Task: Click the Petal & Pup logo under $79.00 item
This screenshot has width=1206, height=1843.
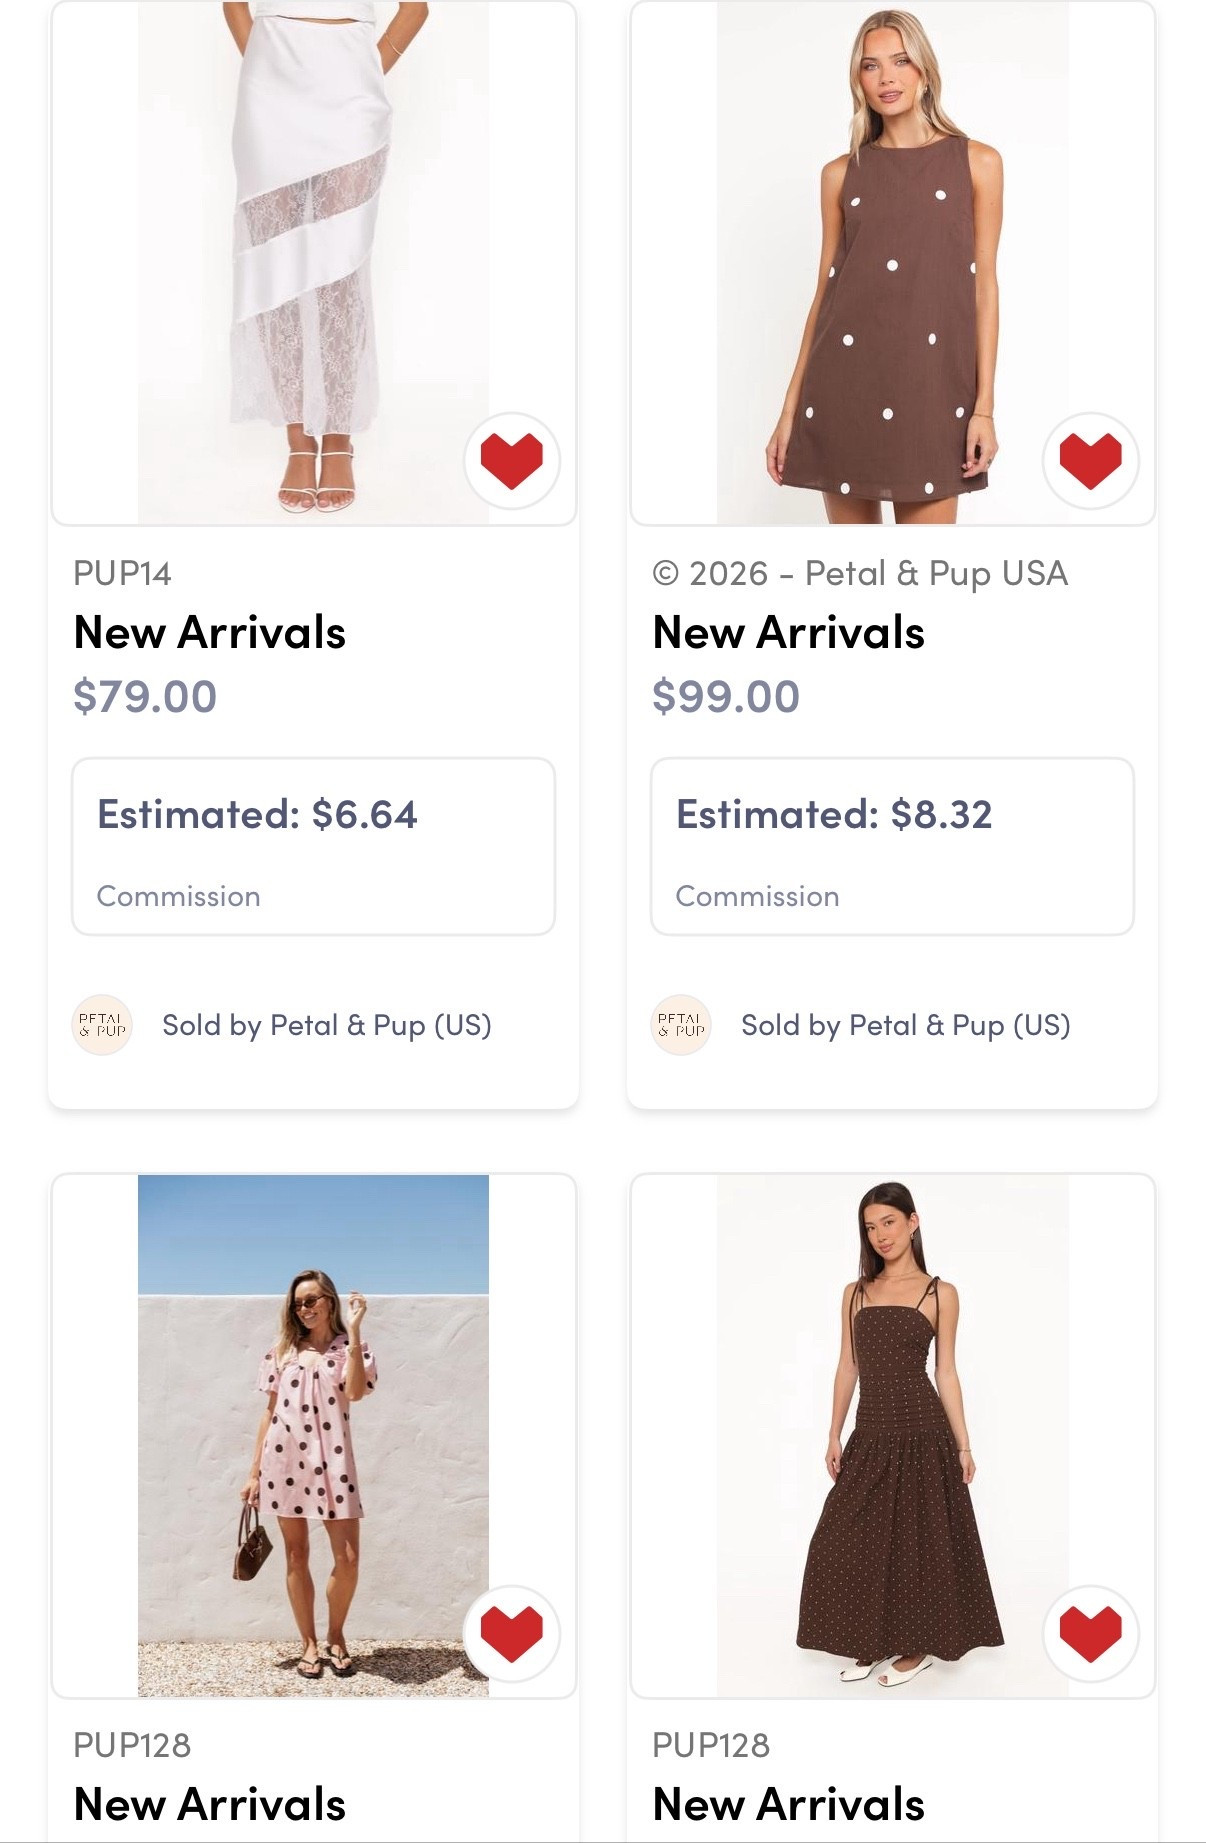Action: coord(102,1025)
